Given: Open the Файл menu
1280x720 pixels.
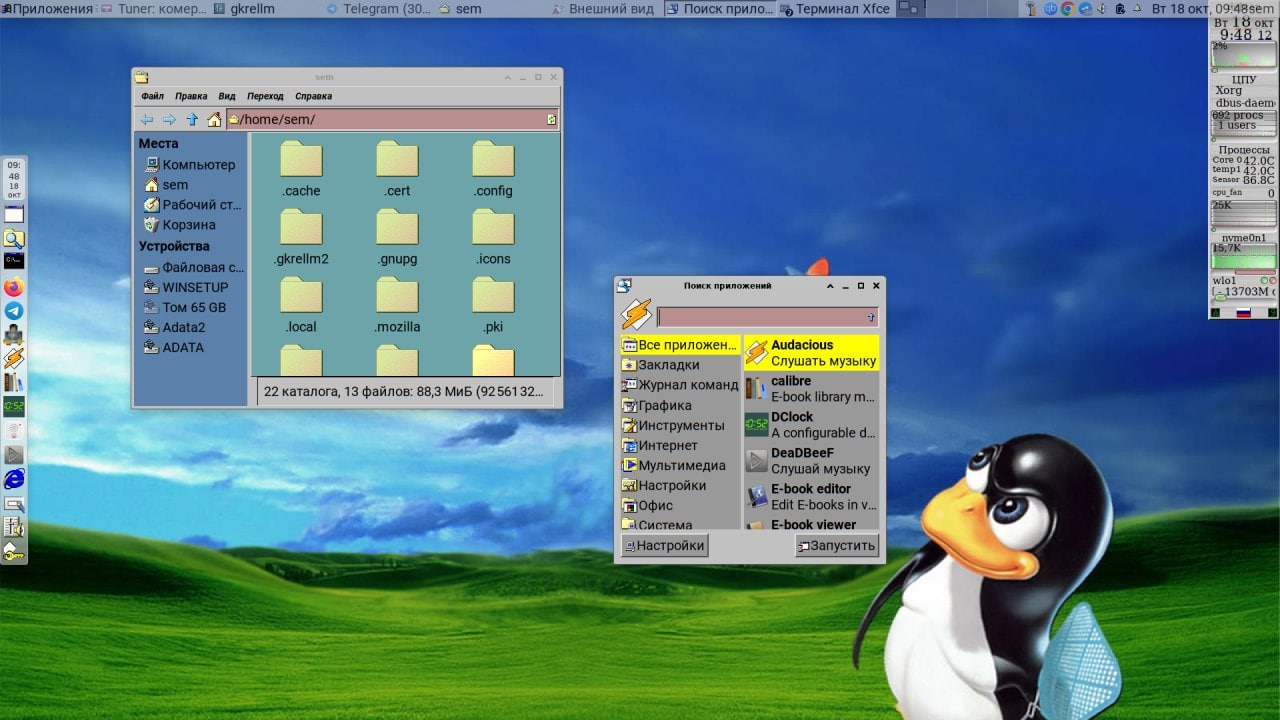Looking at the screenshot, I should (152, 96).
